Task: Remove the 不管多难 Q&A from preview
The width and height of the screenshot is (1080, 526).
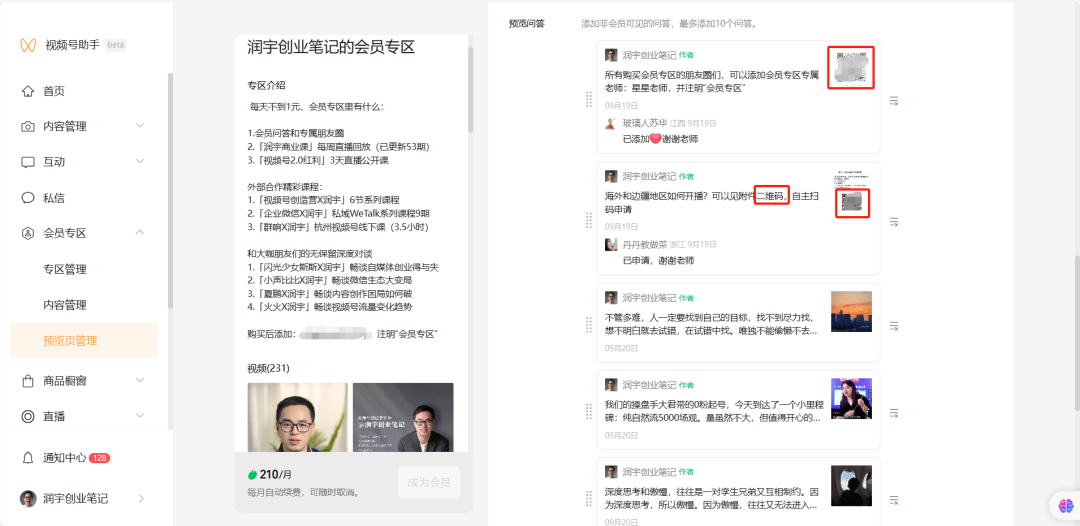Action: (x=894, y=326)
